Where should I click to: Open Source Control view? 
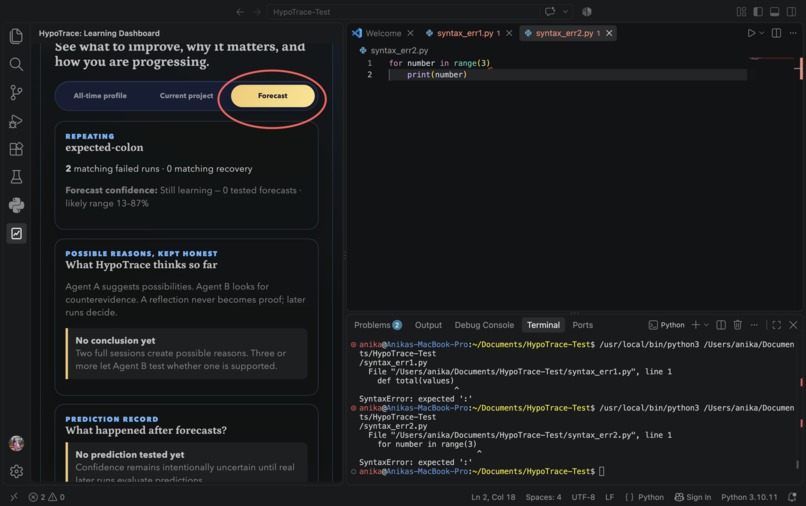(16, 93)
